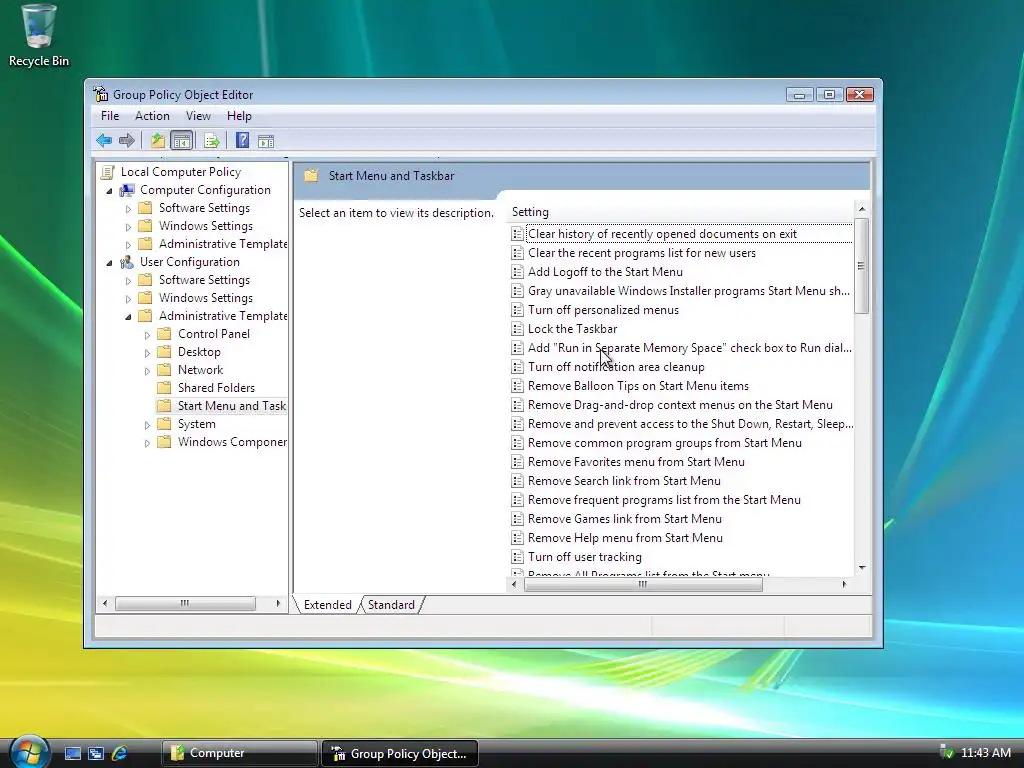Screen dimensions: 1024x768
Task: Click the folder icon next to Control Panel
Action: pyautogui.click(x=165, y=334)
